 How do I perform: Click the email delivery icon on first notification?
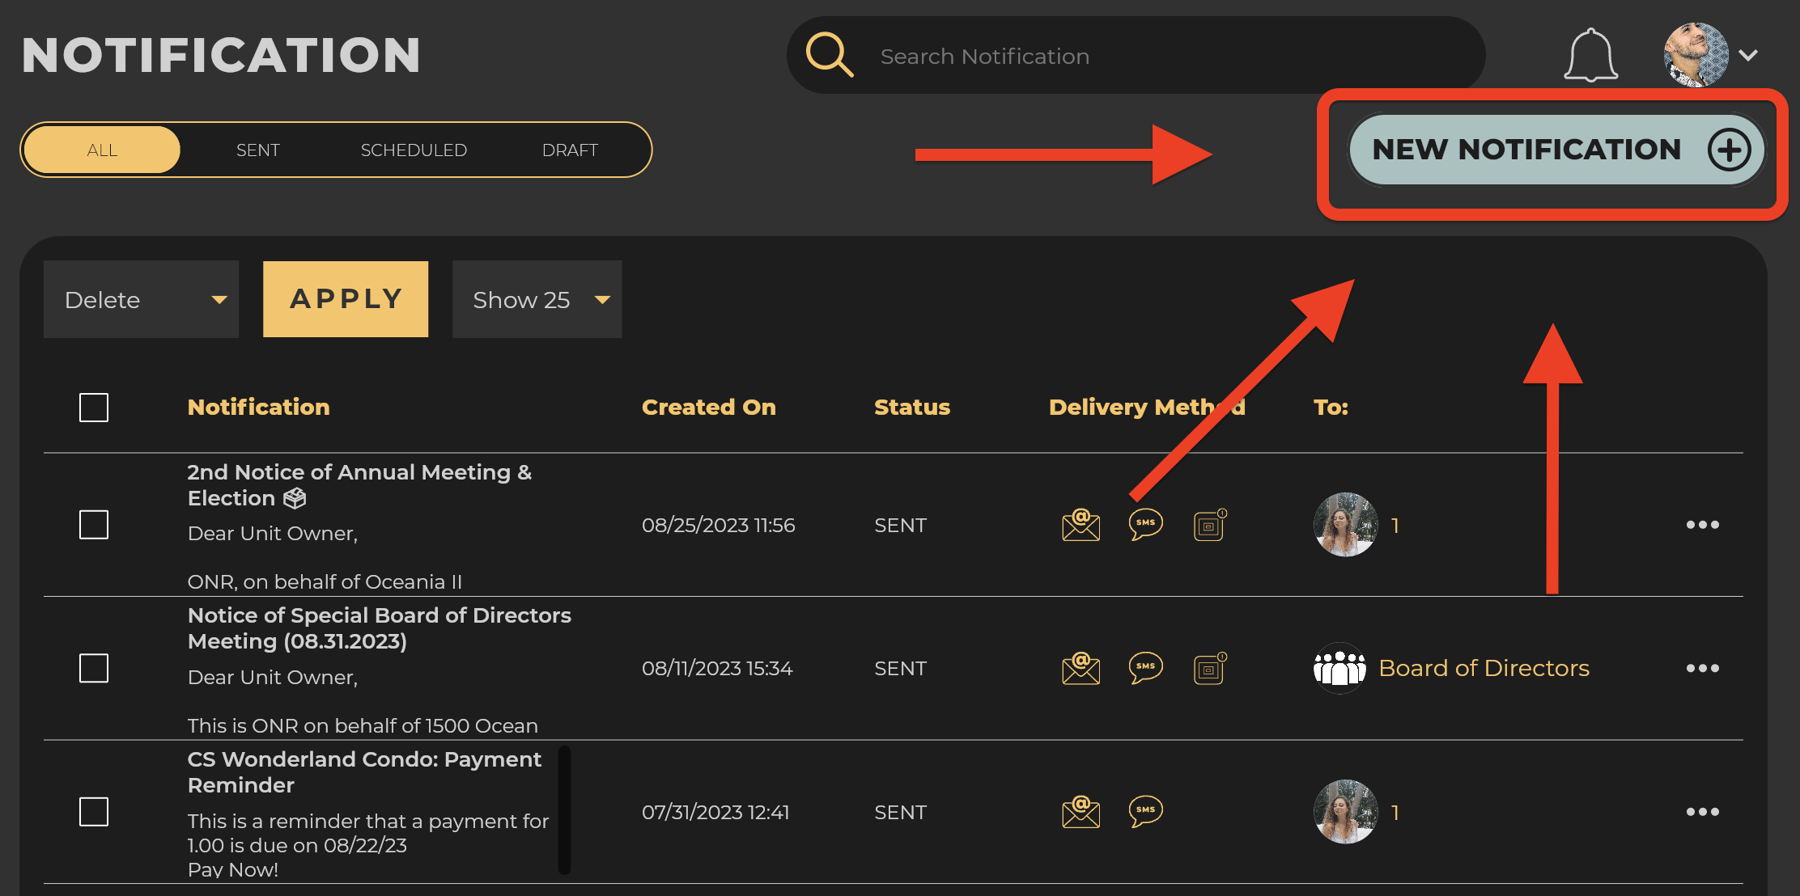[x=1079, y=525]
